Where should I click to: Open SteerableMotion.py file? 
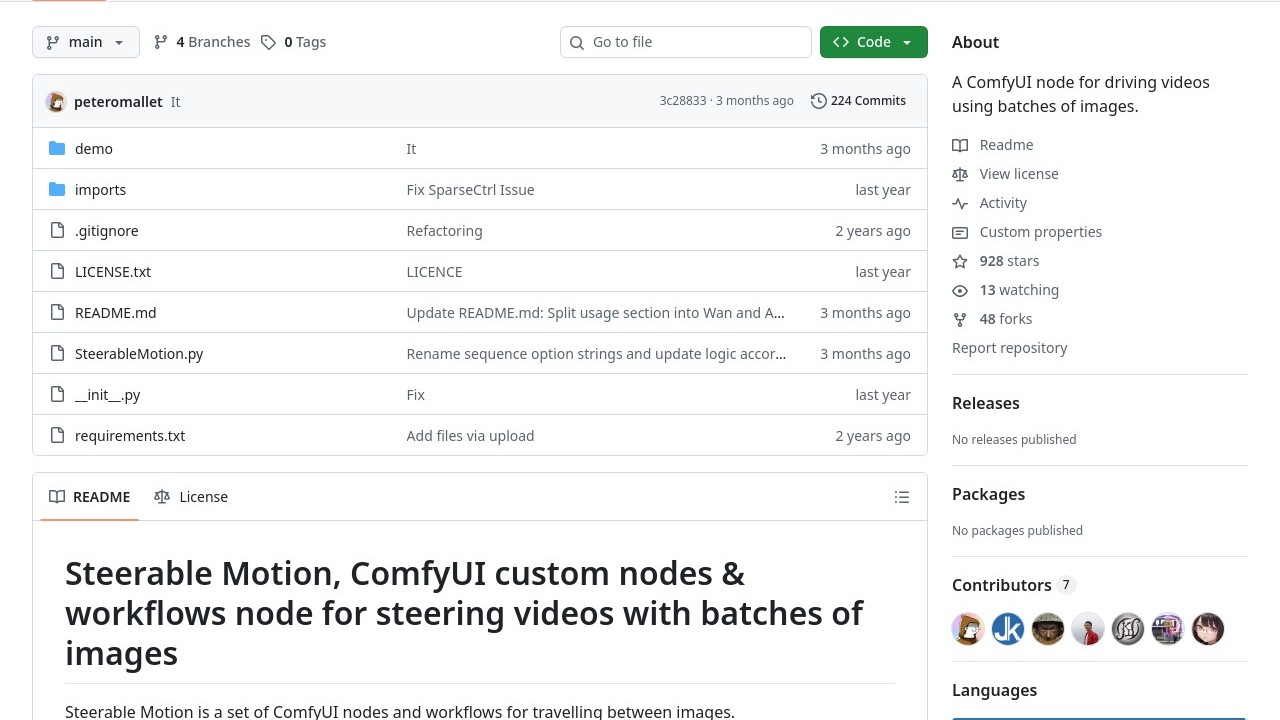[139, 354]
